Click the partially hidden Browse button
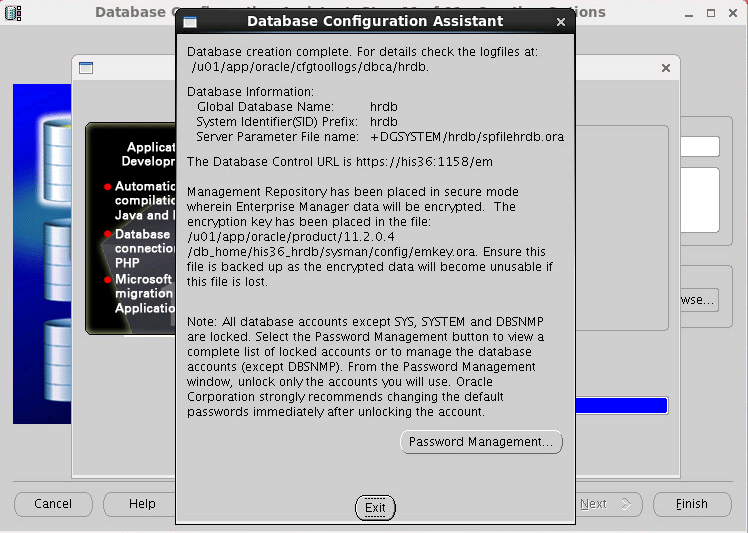 (698, 300)
